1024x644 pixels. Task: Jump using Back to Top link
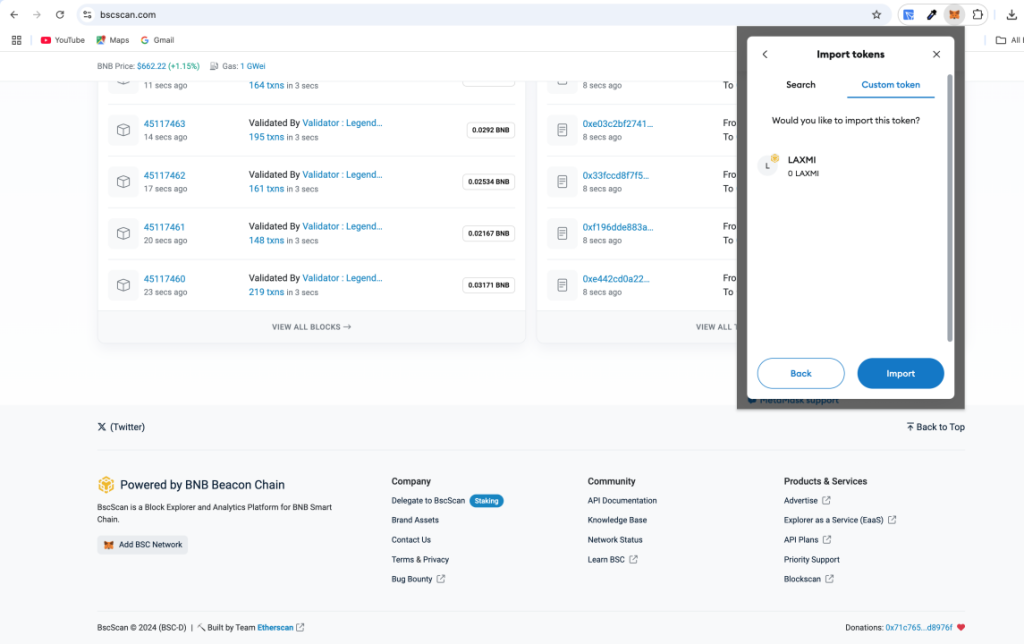click(935, 427)
